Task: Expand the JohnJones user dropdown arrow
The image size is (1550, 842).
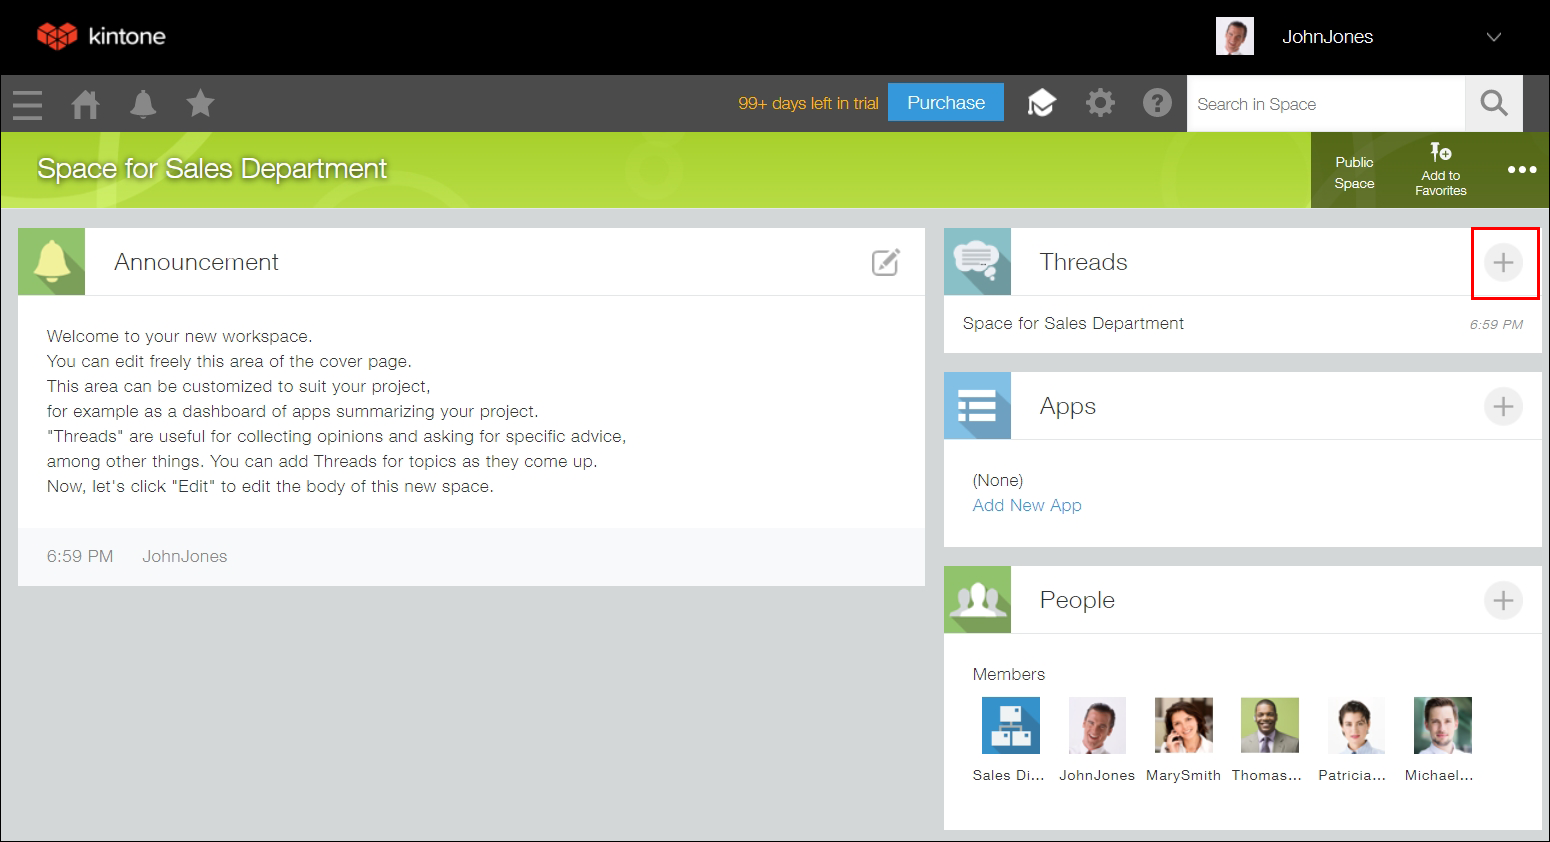Action: point(1493,37)
